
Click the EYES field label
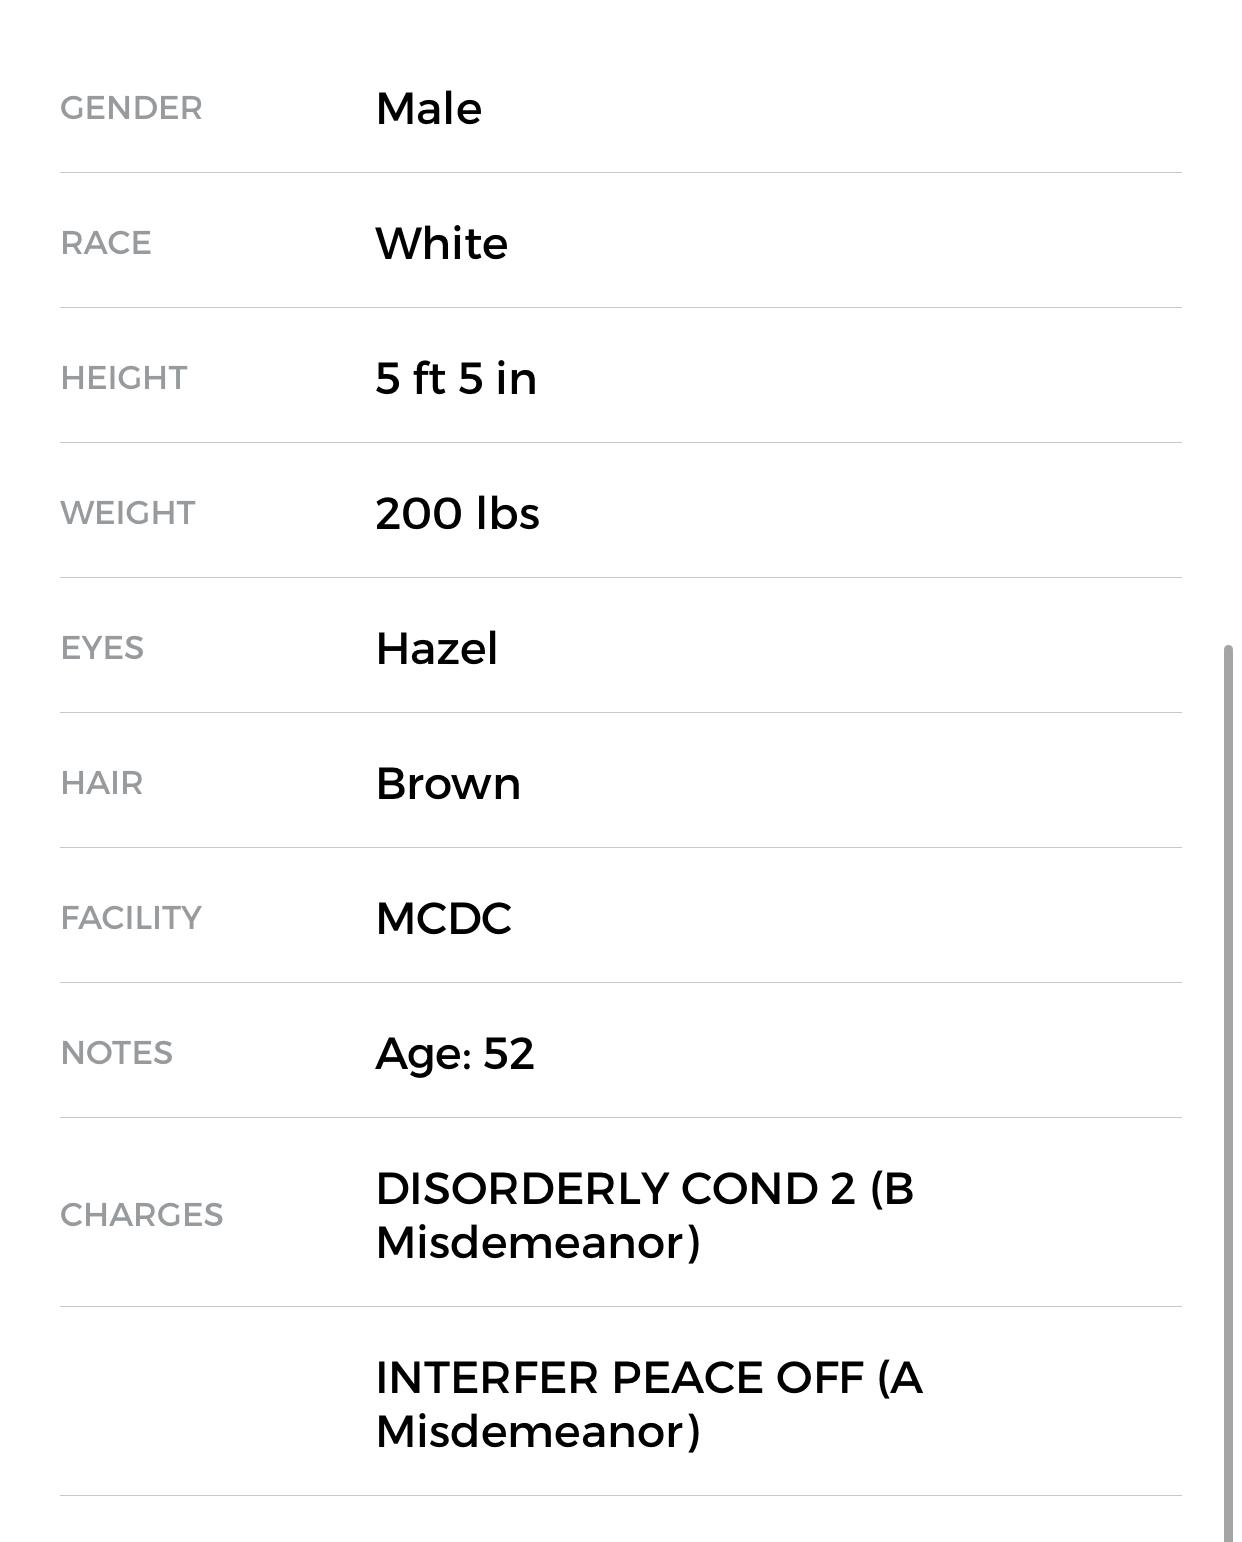102,648
